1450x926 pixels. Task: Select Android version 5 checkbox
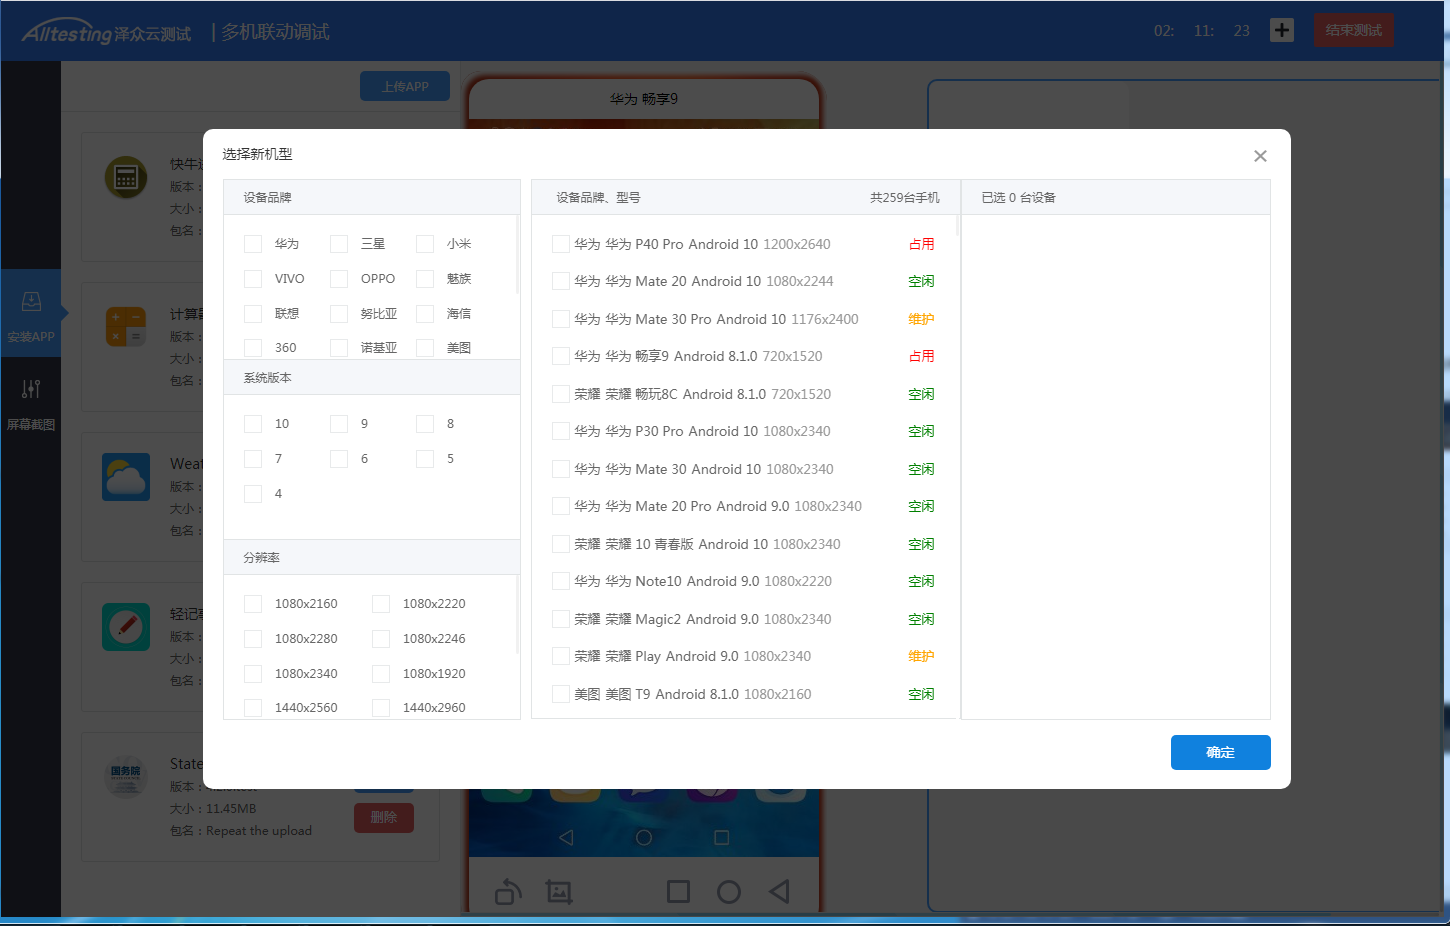click(x=425, y=459)
